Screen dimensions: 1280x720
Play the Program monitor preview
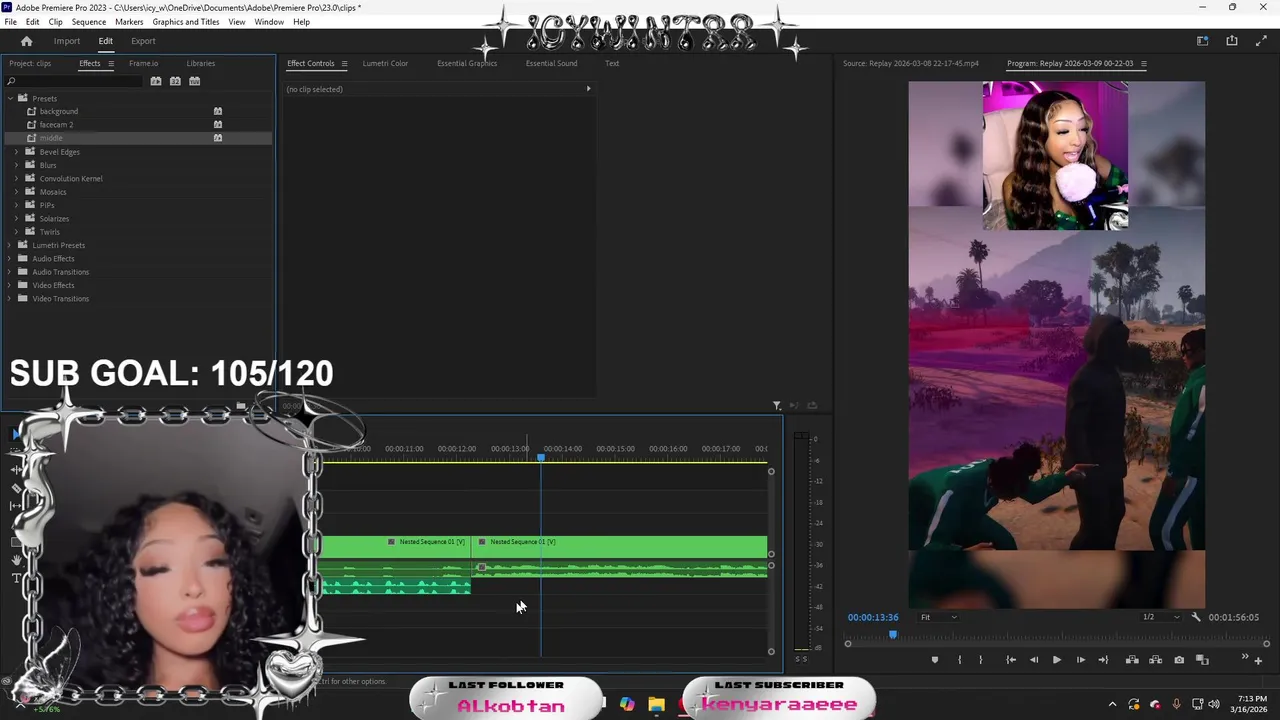1056,660
